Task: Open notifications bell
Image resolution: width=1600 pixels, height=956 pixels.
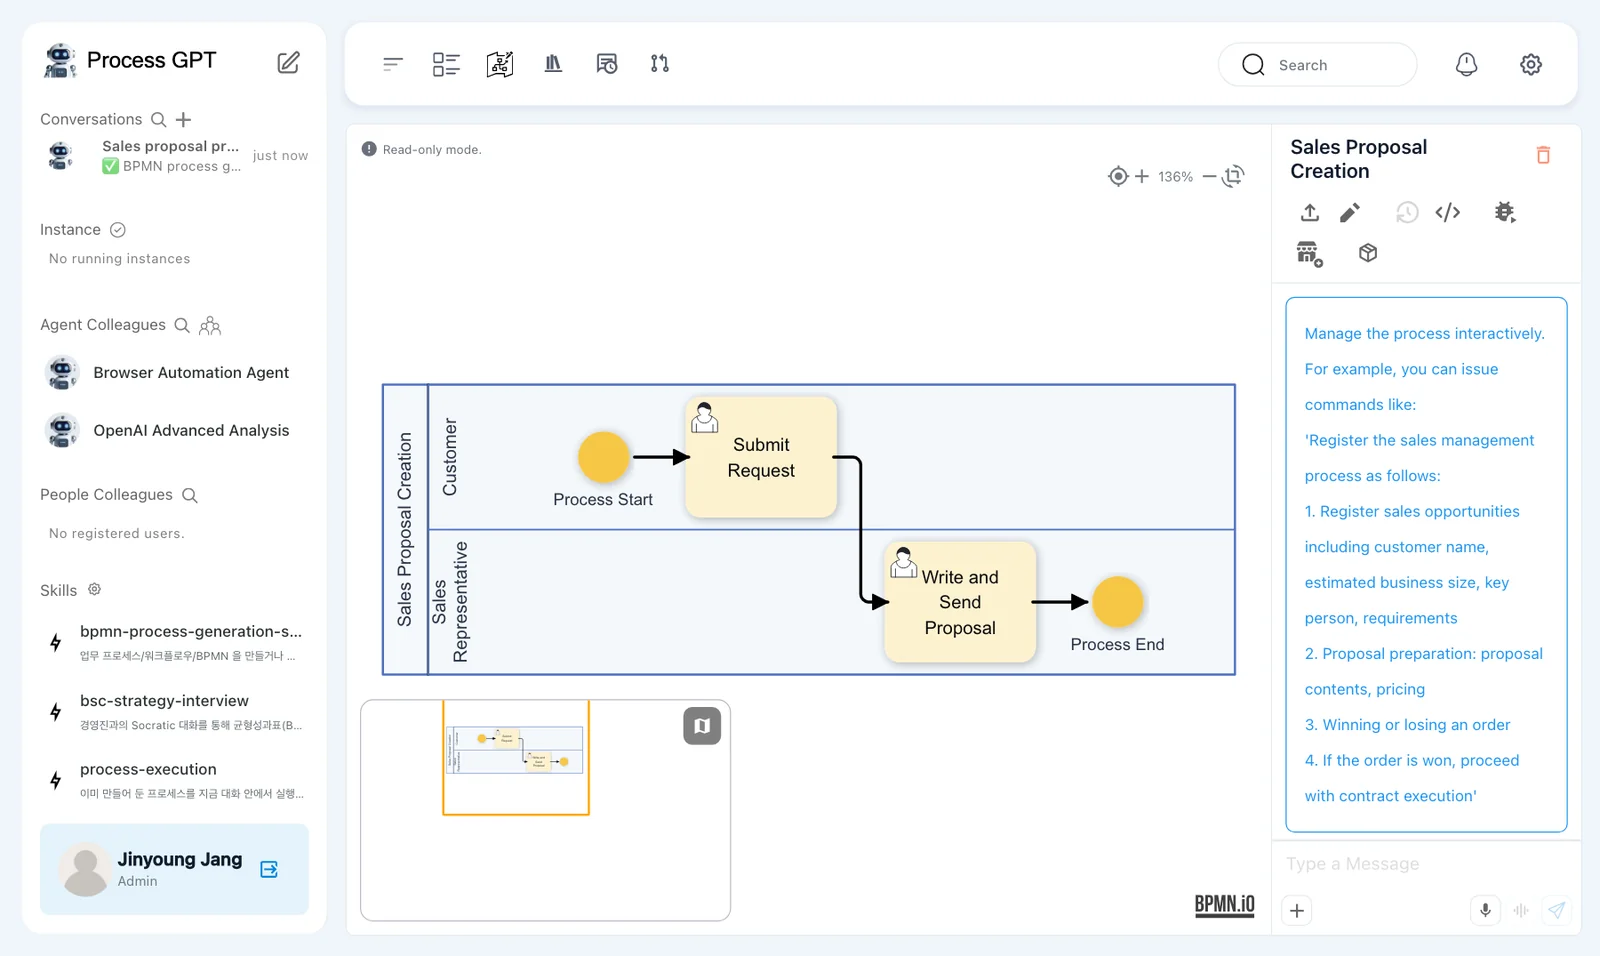Action: click(1466, 65)
